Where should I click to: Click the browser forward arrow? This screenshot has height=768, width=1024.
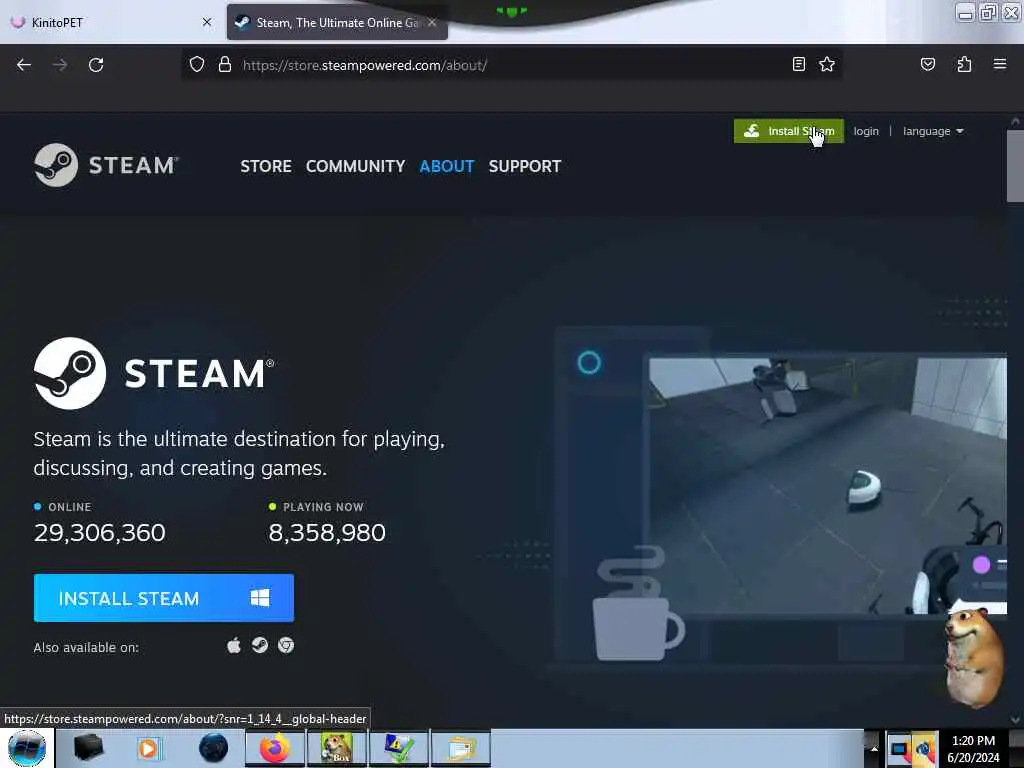pos(60,65)
